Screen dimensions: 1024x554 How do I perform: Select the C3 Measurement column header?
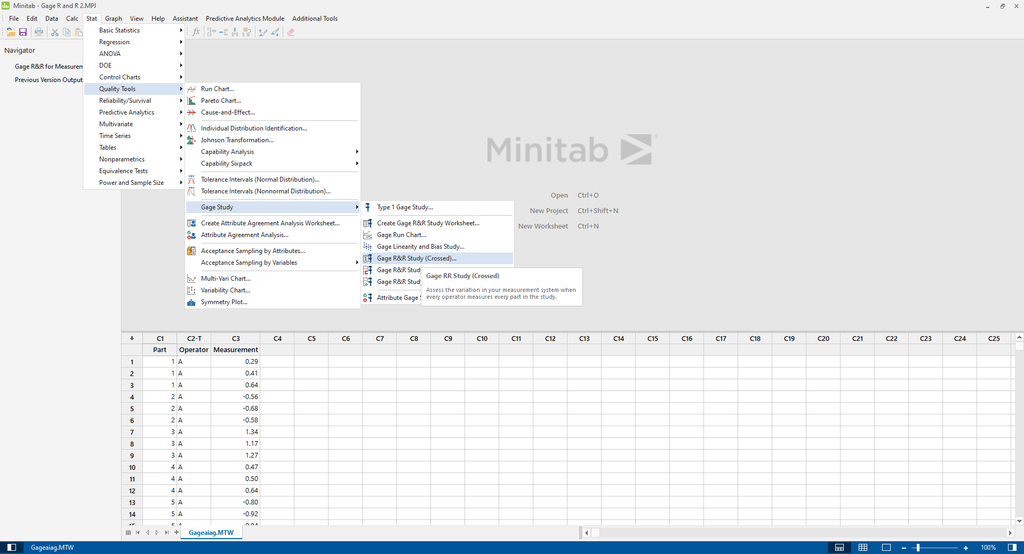(x=236, y=338)
